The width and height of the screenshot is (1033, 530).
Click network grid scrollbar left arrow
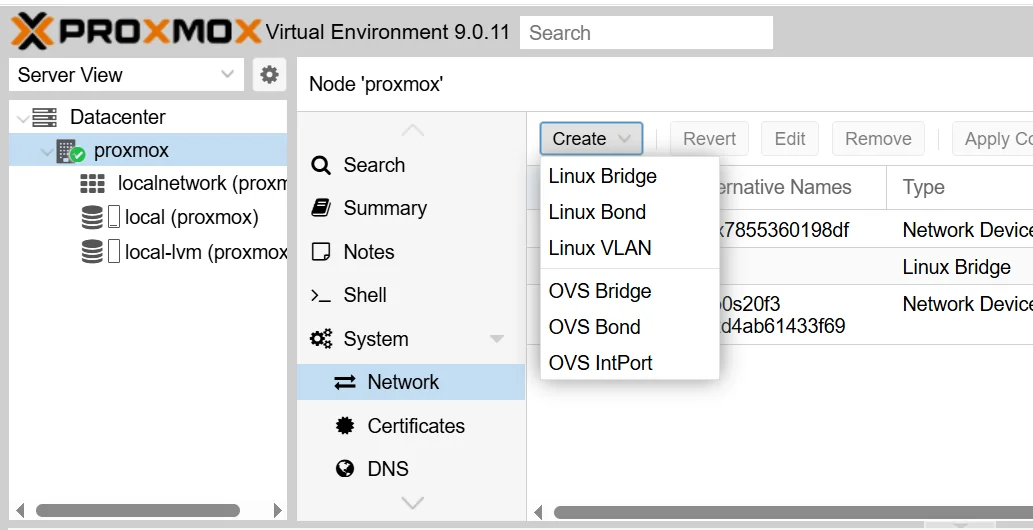click(x=538, y=512)
